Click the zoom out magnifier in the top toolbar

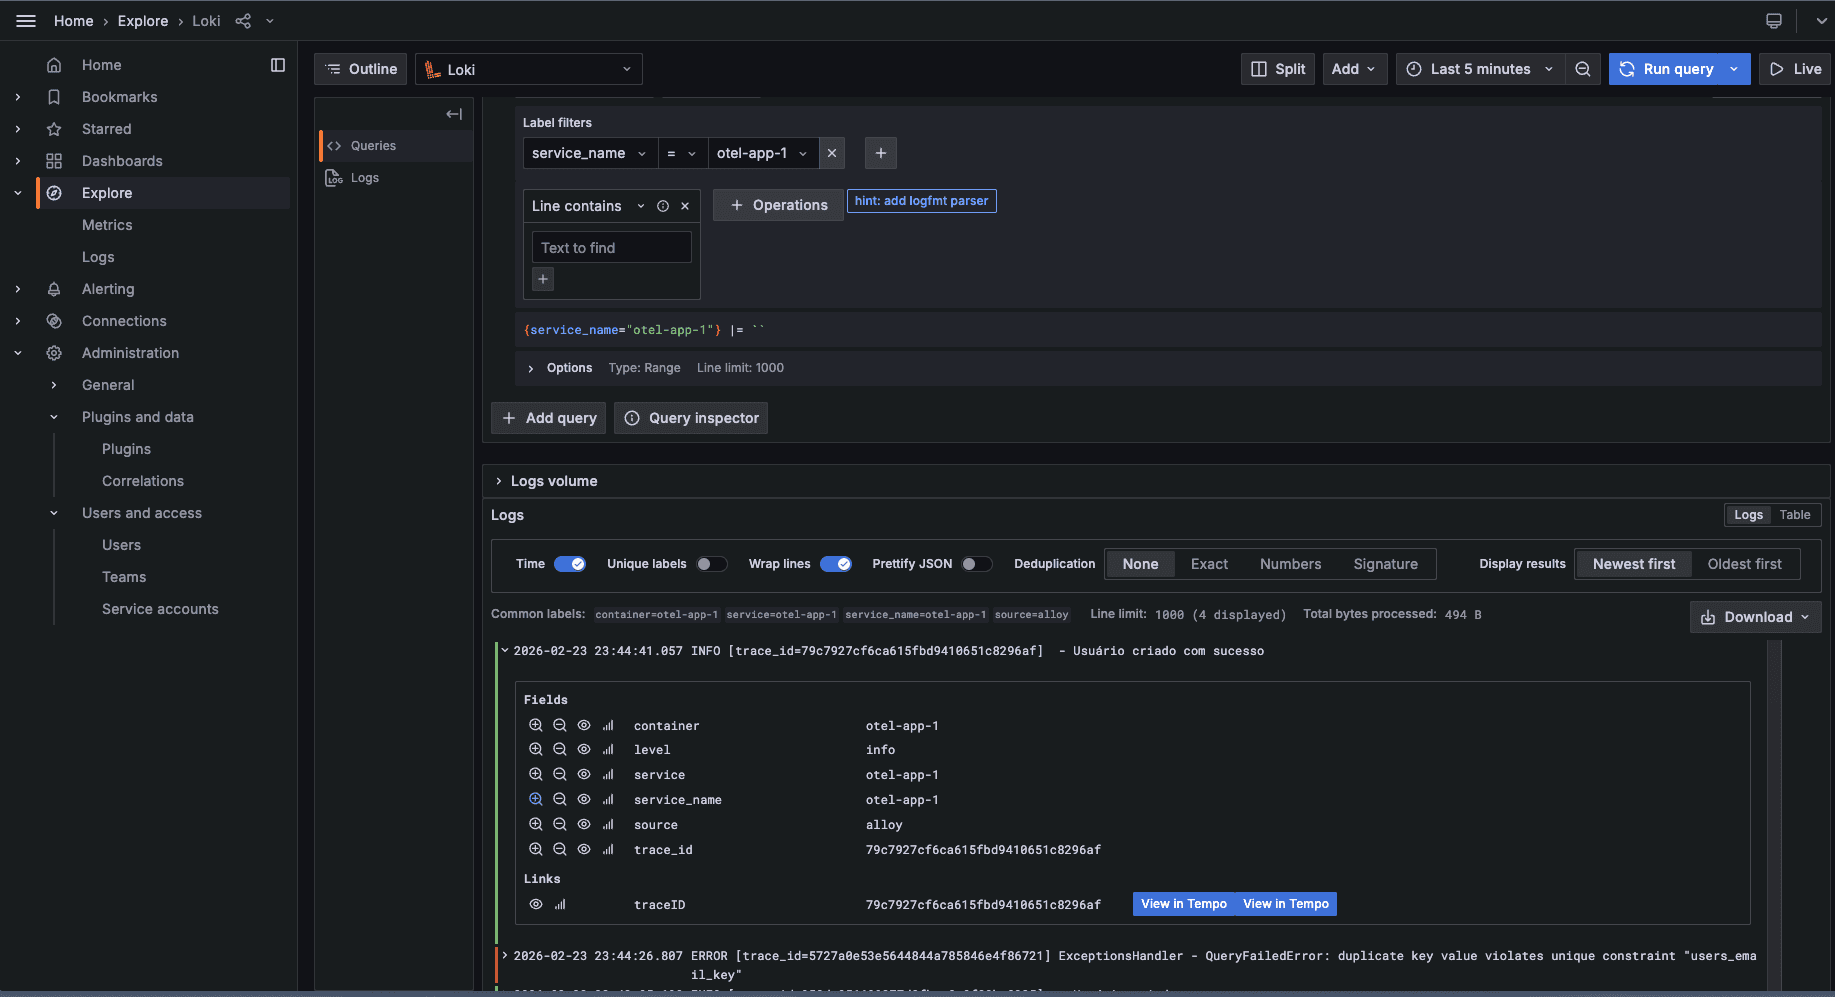(1583, 68)
